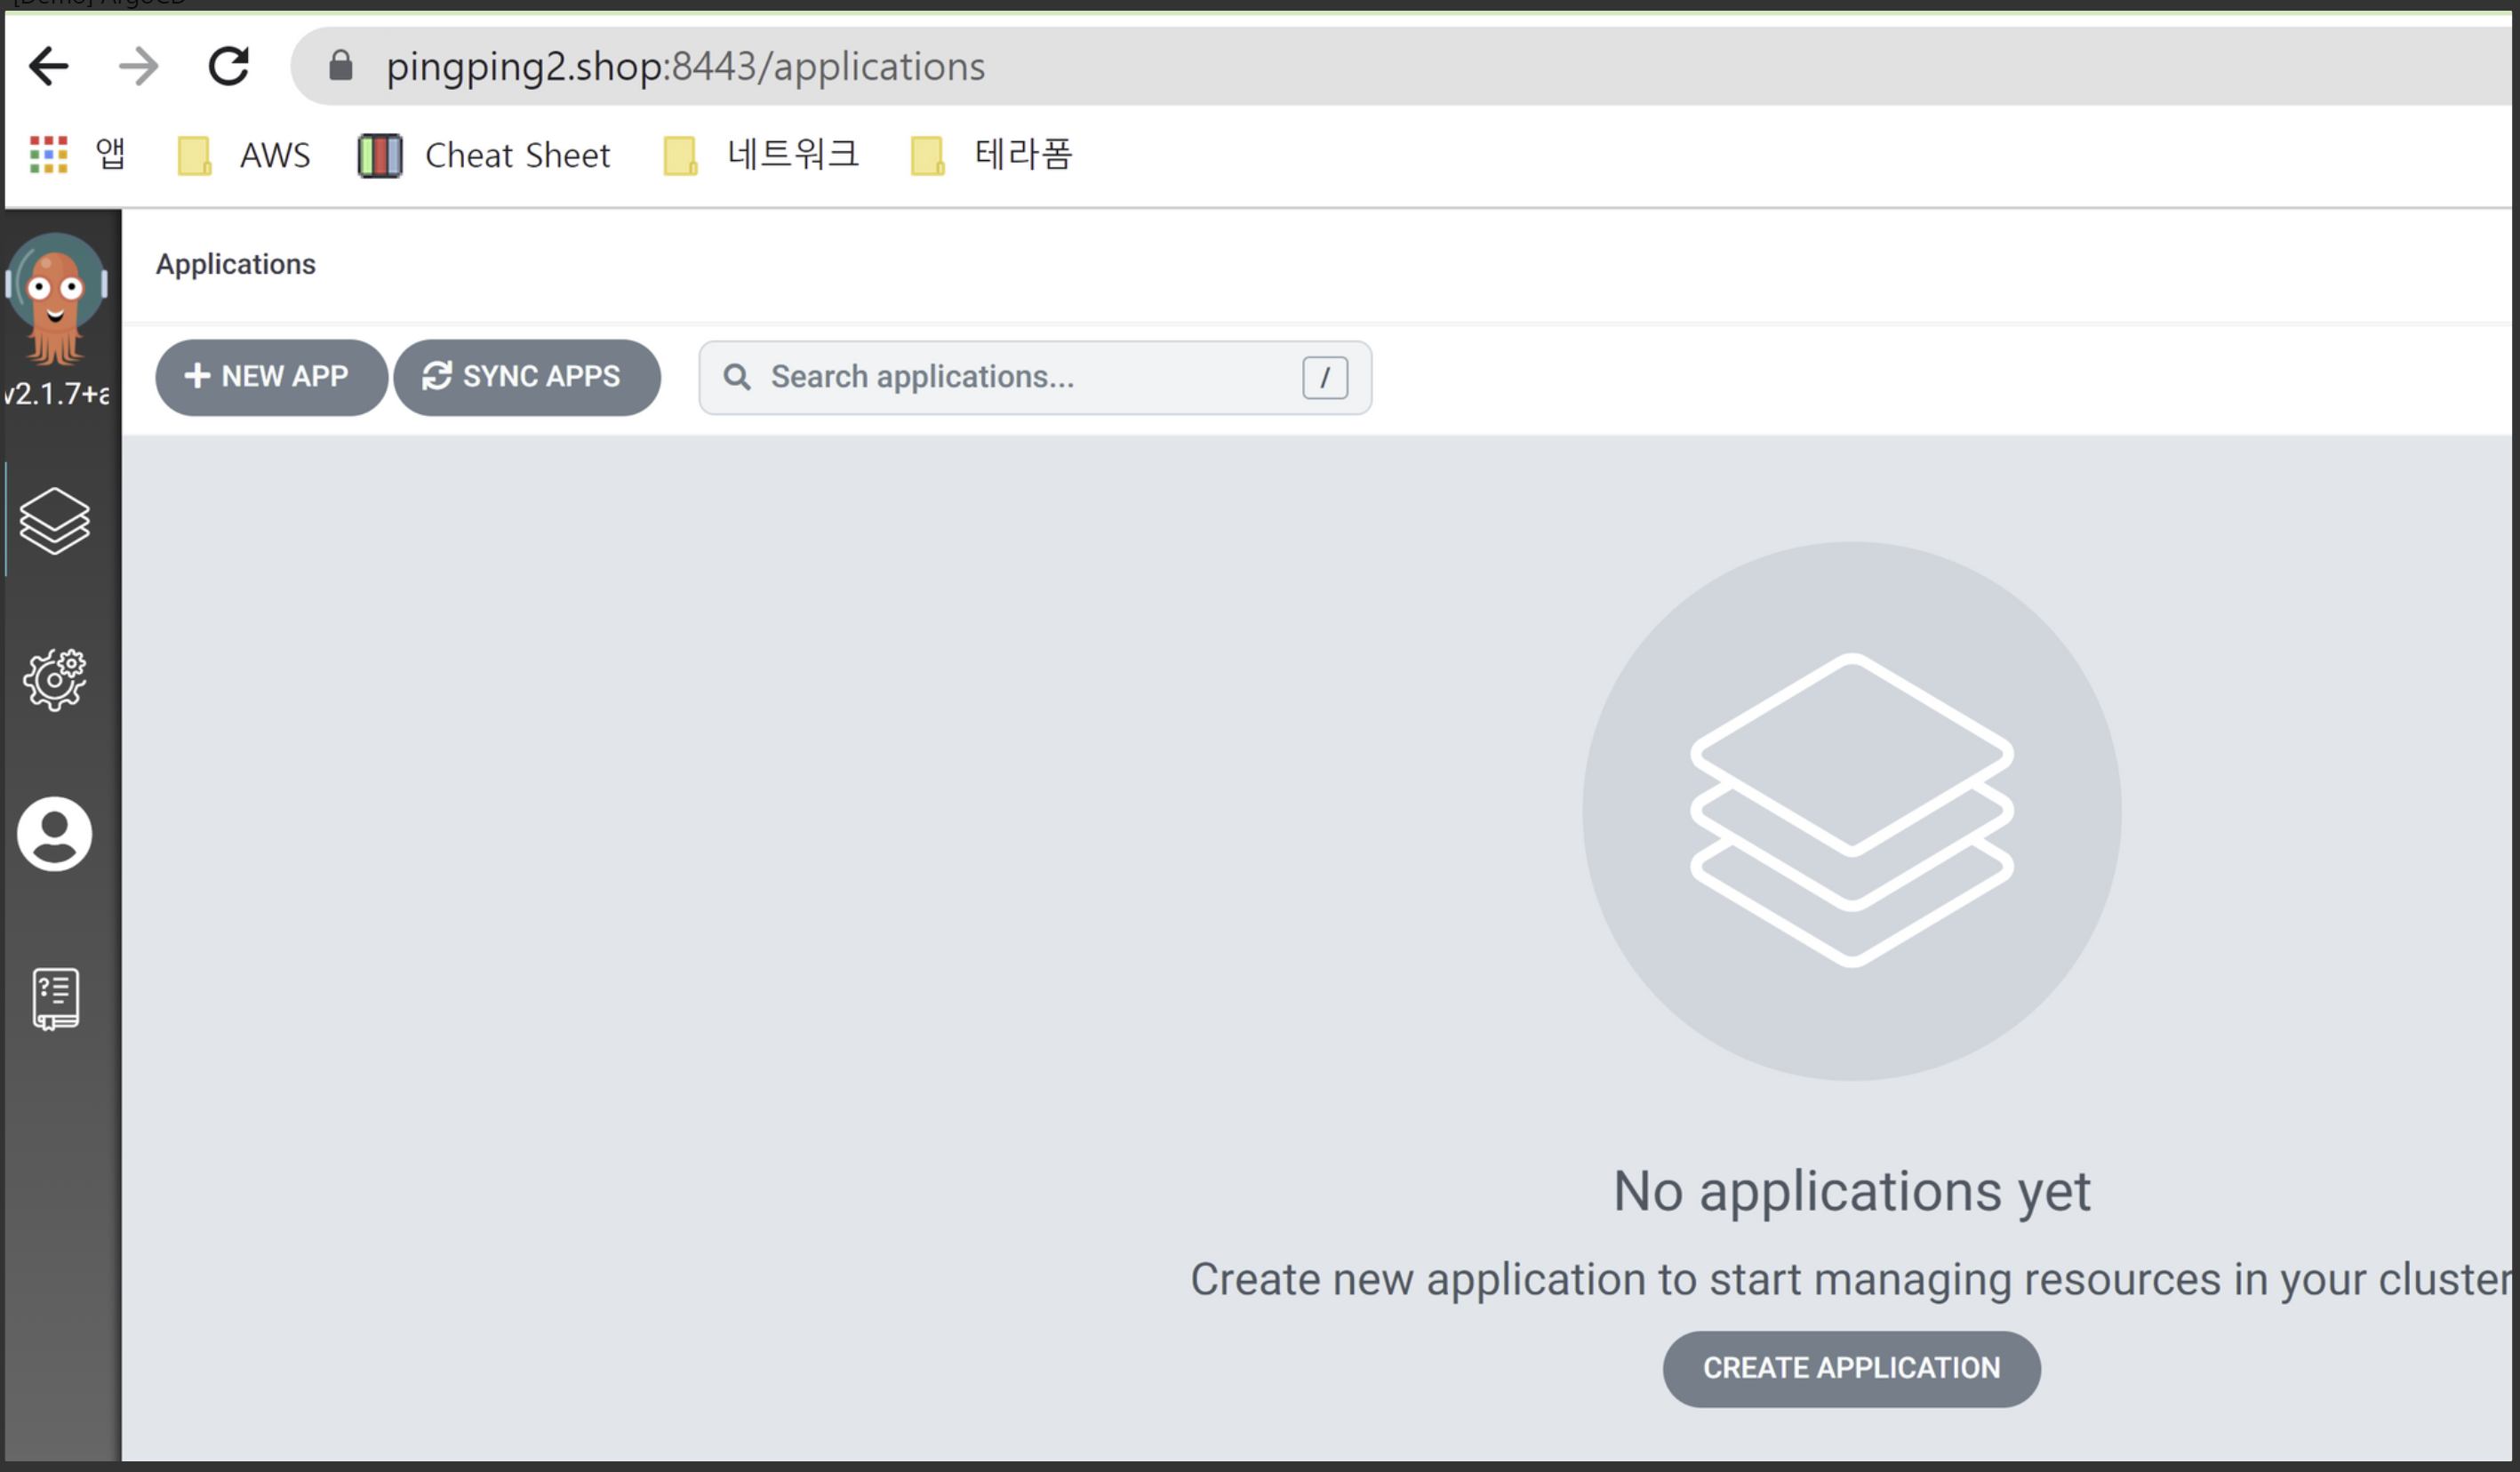Viewport: 2520px width, 1472px height.
Task: Open the Chrome apps grid shortcut
Action: tap(48, 155)
